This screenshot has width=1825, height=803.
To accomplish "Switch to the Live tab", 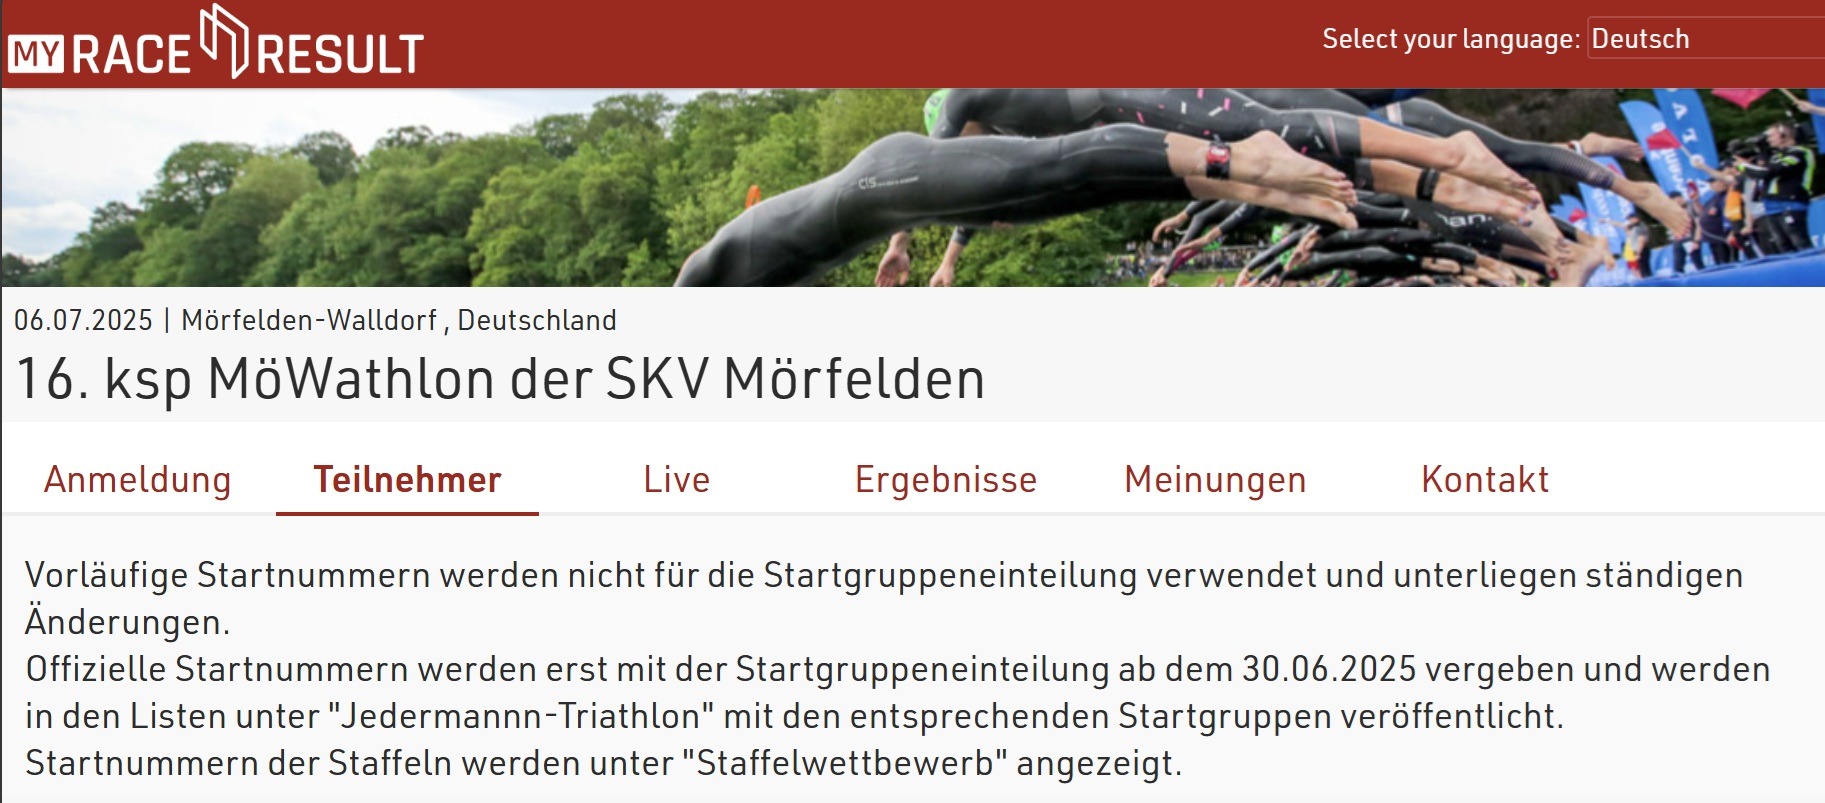I will point(677,480).
